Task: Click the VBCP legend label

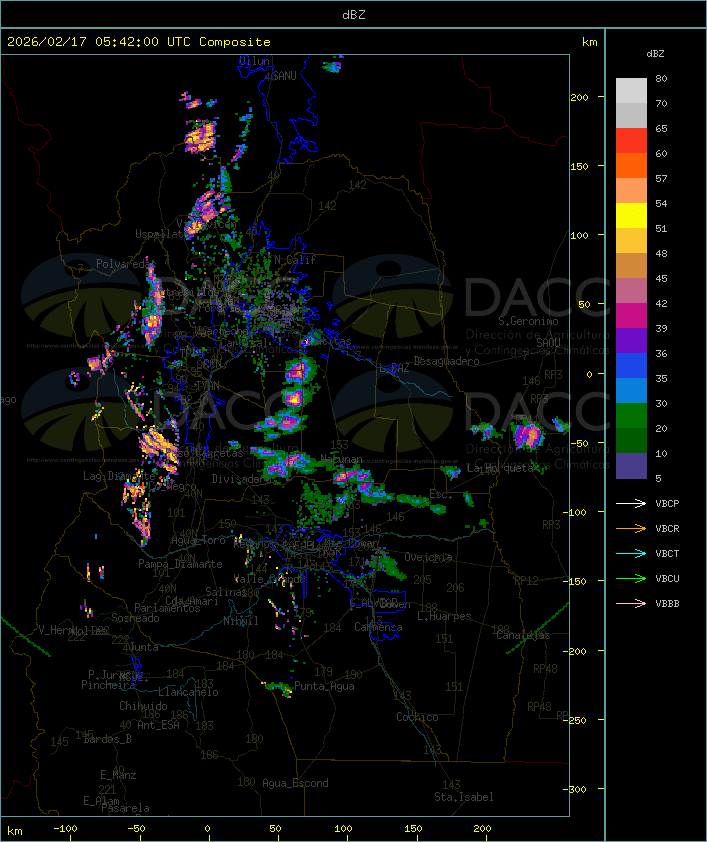Action: point(667,504)
